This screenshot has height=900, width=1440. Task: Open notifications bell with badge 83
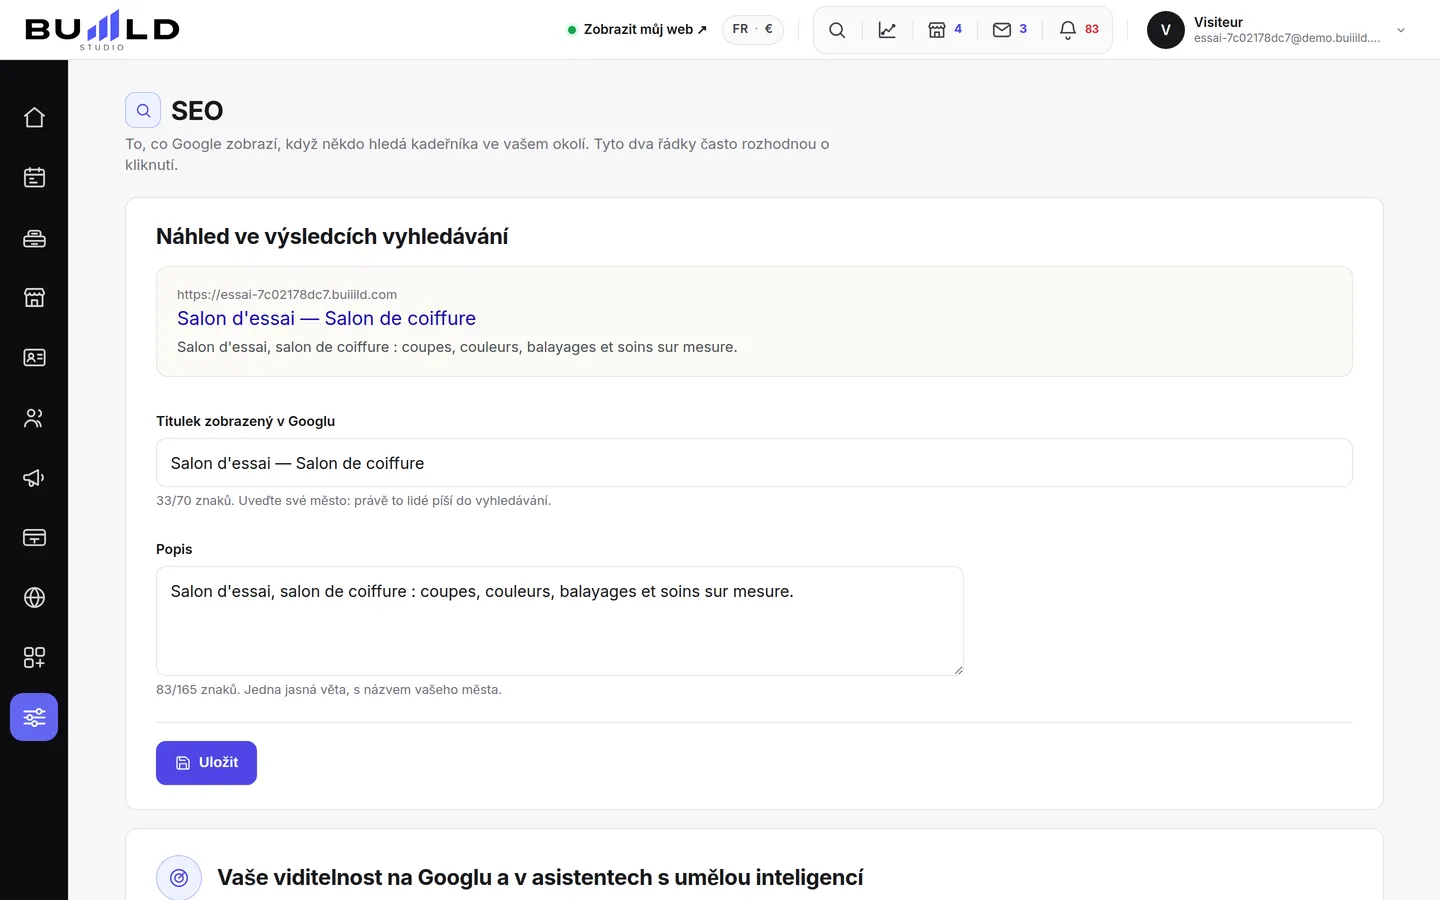[1079, 30]
